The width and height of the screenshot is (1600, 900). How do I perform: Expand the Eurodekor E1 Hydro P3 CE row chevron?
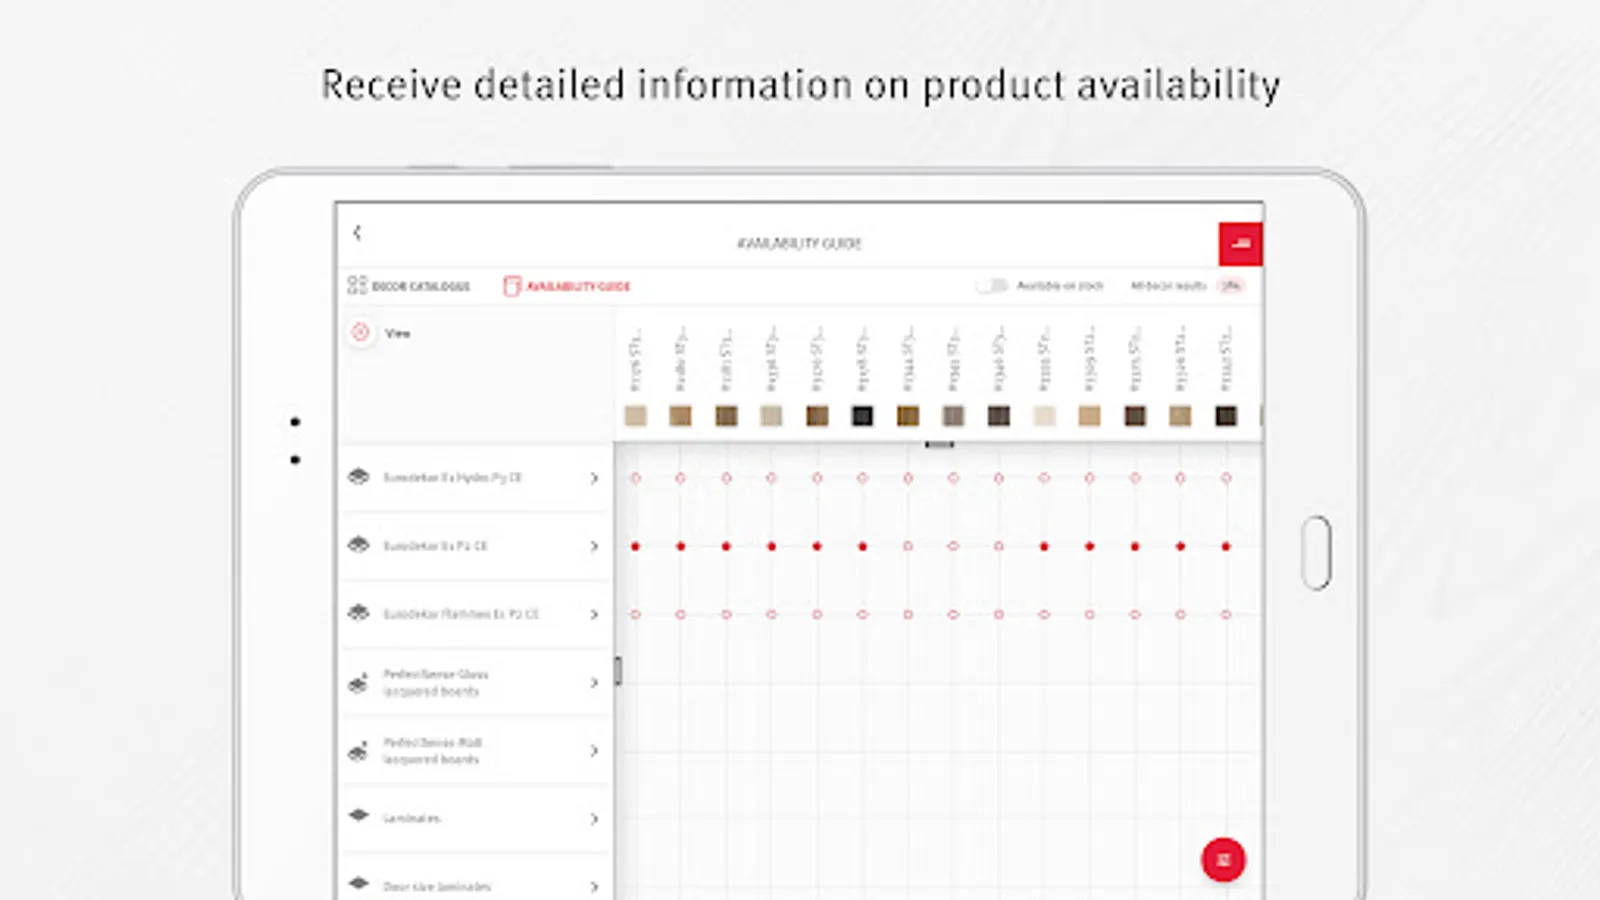(x=594, y=478)
